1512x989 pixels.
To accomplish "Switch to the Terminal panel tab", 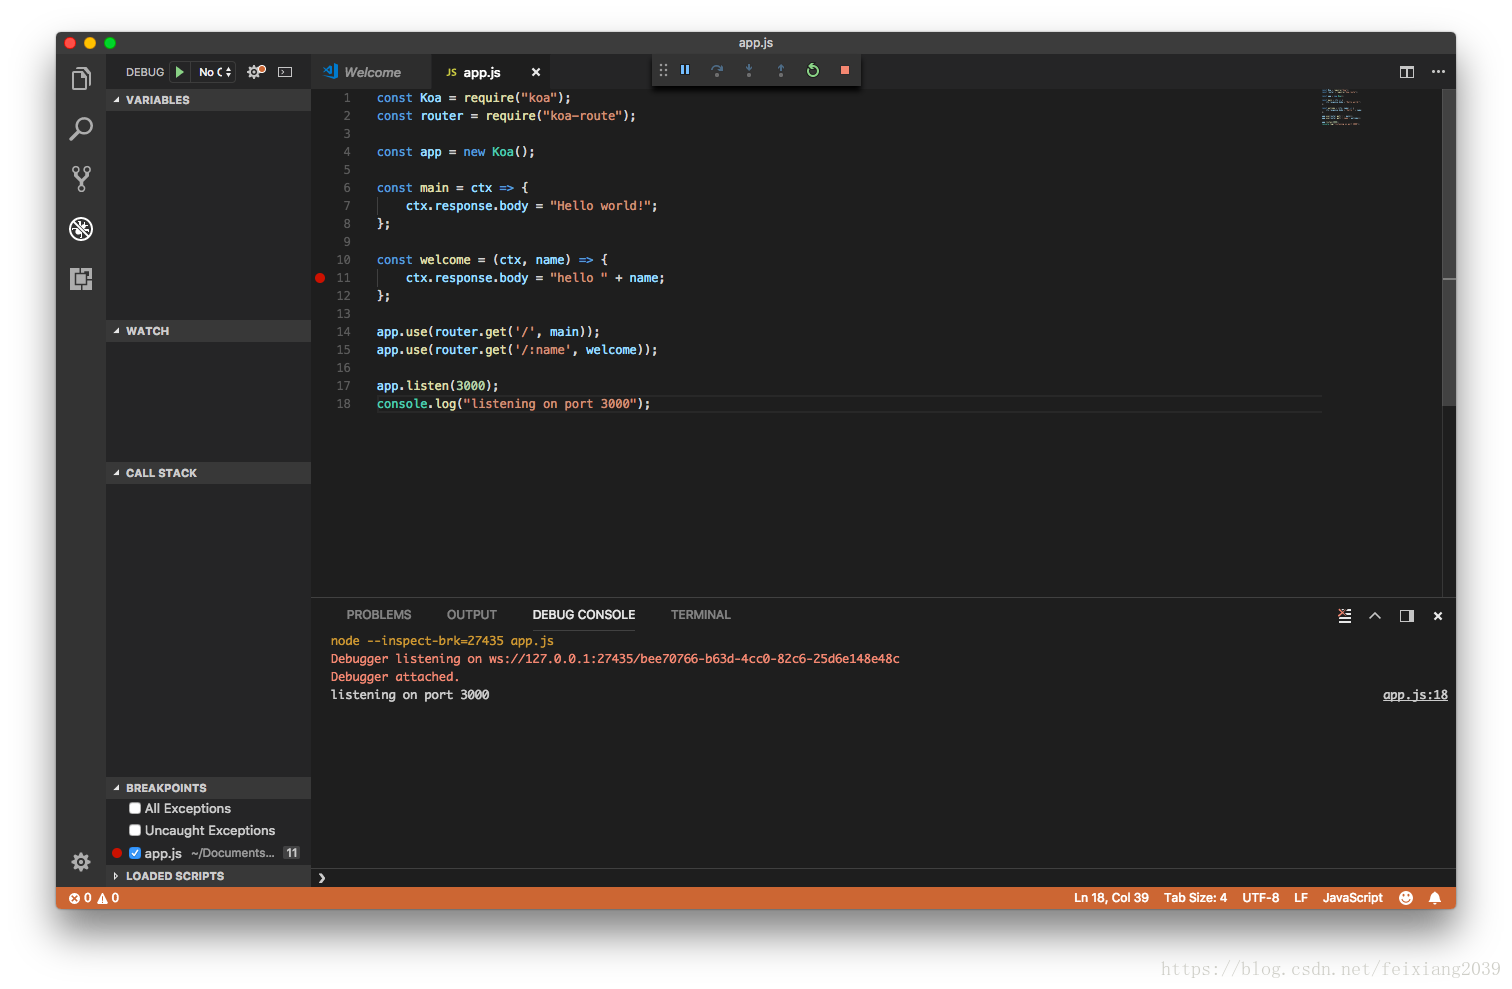I will 700,615.
